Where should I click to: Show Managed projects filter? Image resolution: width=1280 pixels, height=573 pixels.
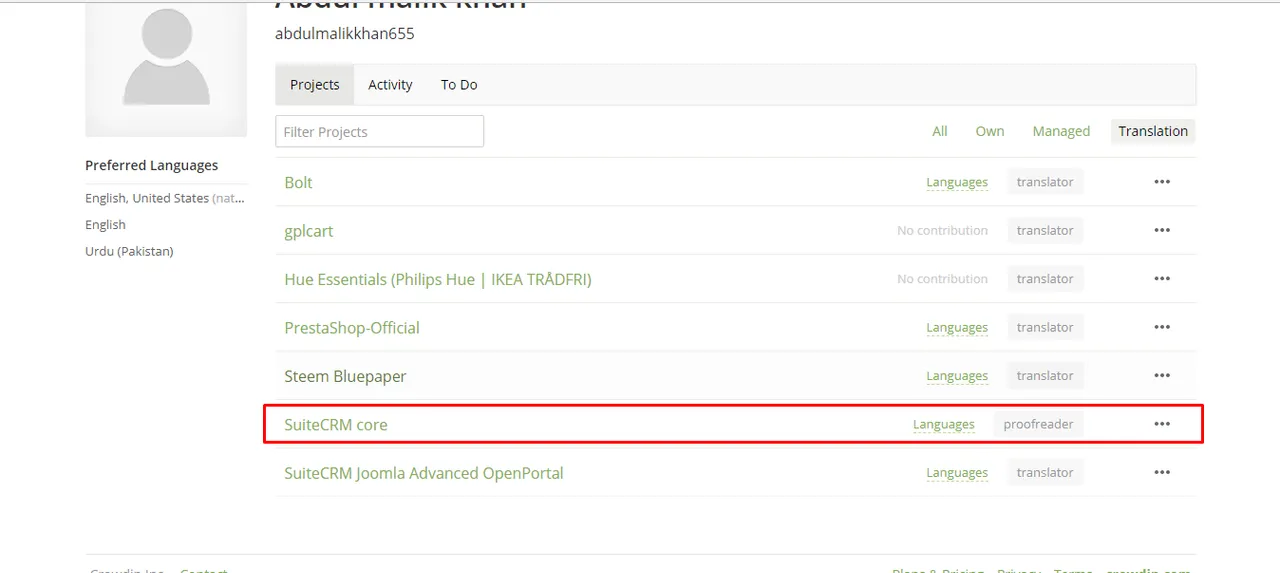pyautogui.click(x=1061, y=131)
